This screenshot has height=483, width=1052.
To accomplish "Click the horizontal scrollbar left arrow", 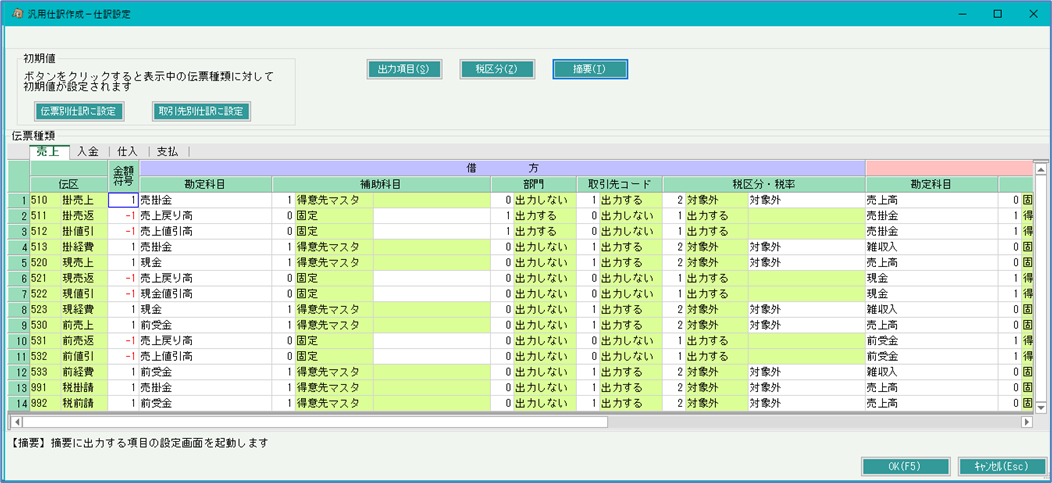I will point(16,422).
